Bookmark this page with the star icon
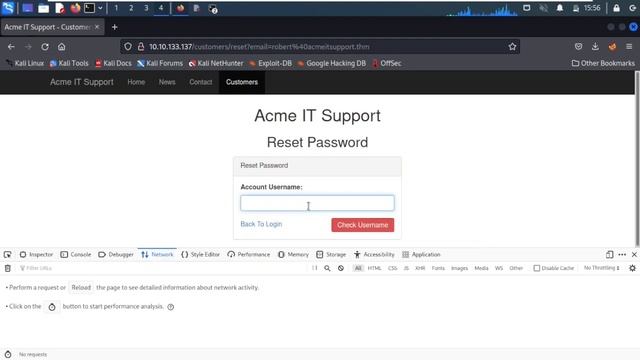Viewport: 640px width, 360px height. tap(512, 47)
